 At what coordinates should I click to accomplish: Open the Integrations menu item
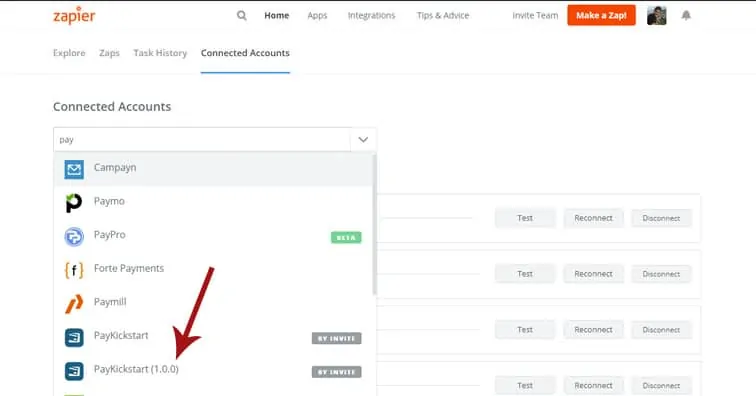371,15
